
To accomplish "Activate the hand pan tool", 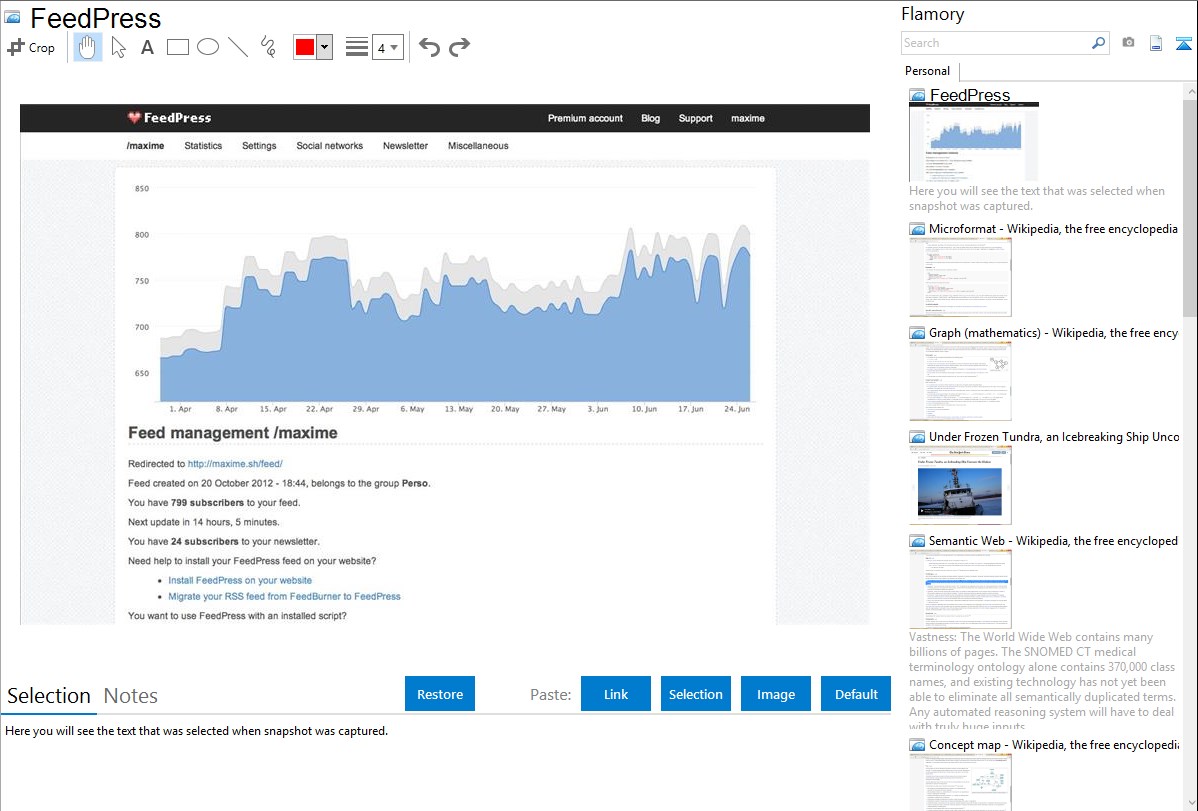I will 87,47.
